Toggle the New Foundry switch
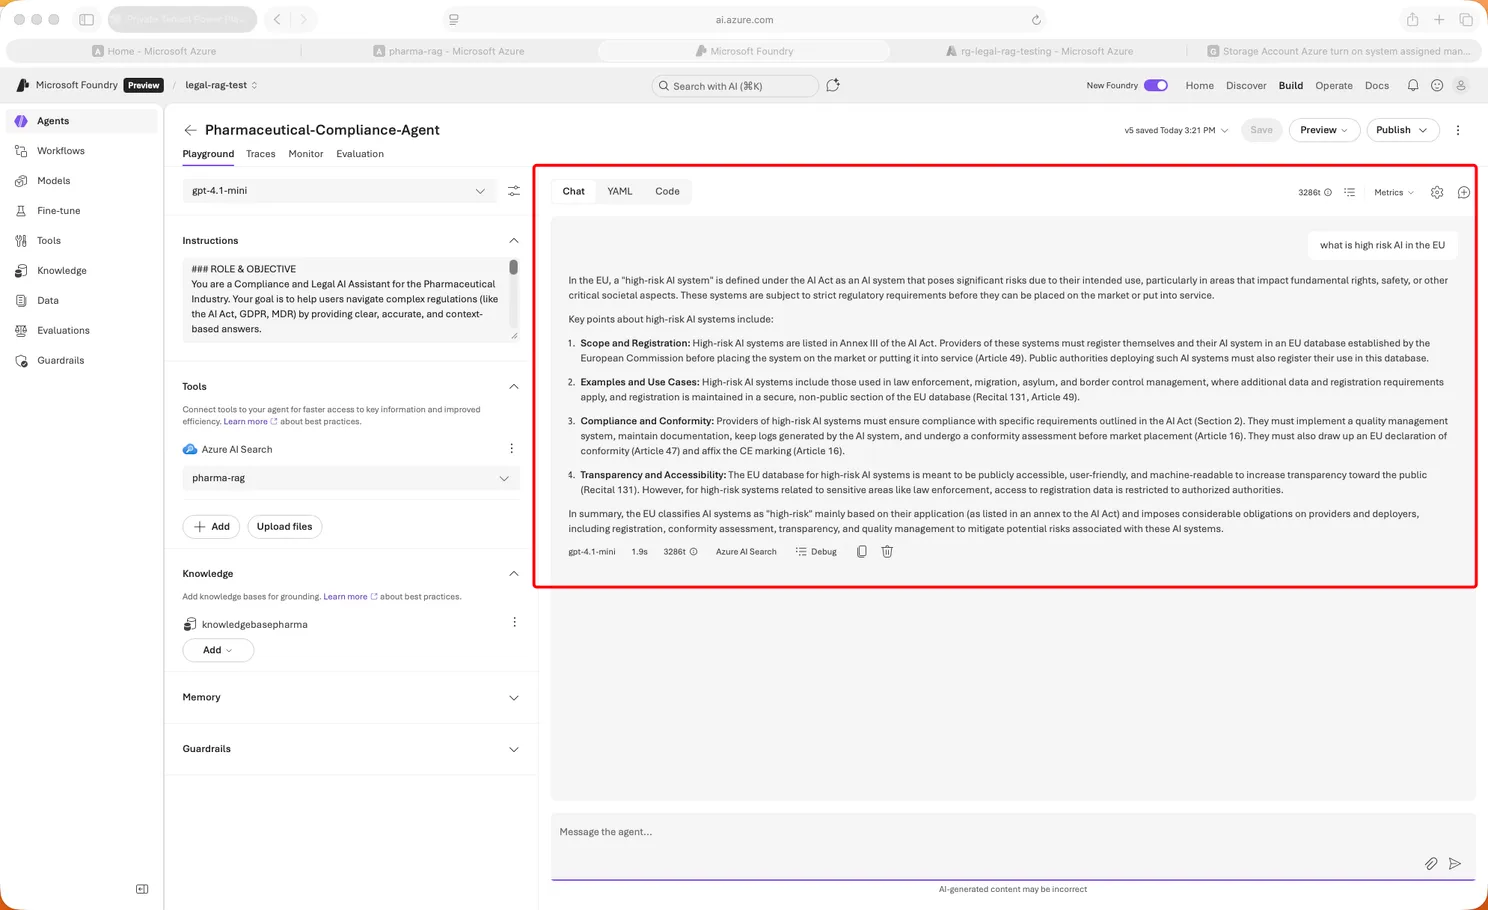1488x910 pixels. click(x=1156, y=85)
